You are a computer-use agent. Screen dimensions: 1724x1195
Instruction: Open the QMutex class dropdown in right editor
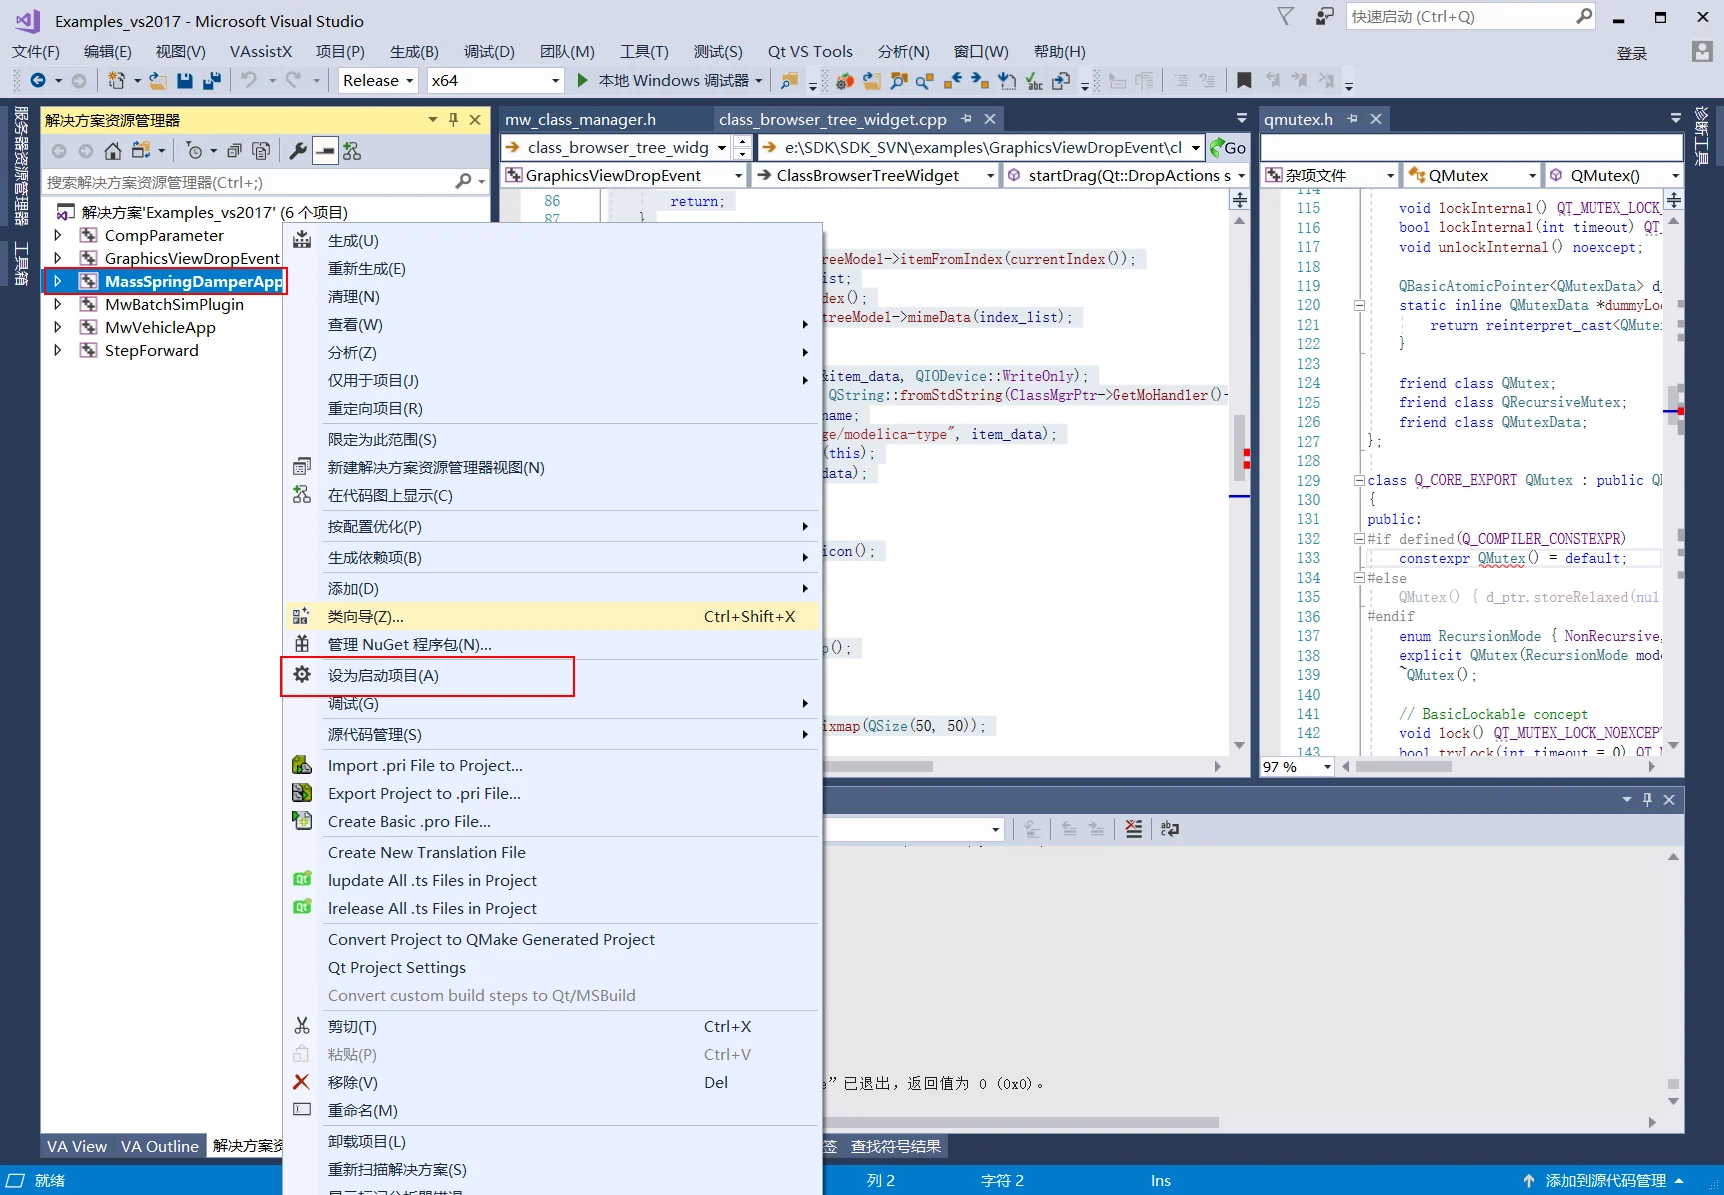(x=1471, y=175)
